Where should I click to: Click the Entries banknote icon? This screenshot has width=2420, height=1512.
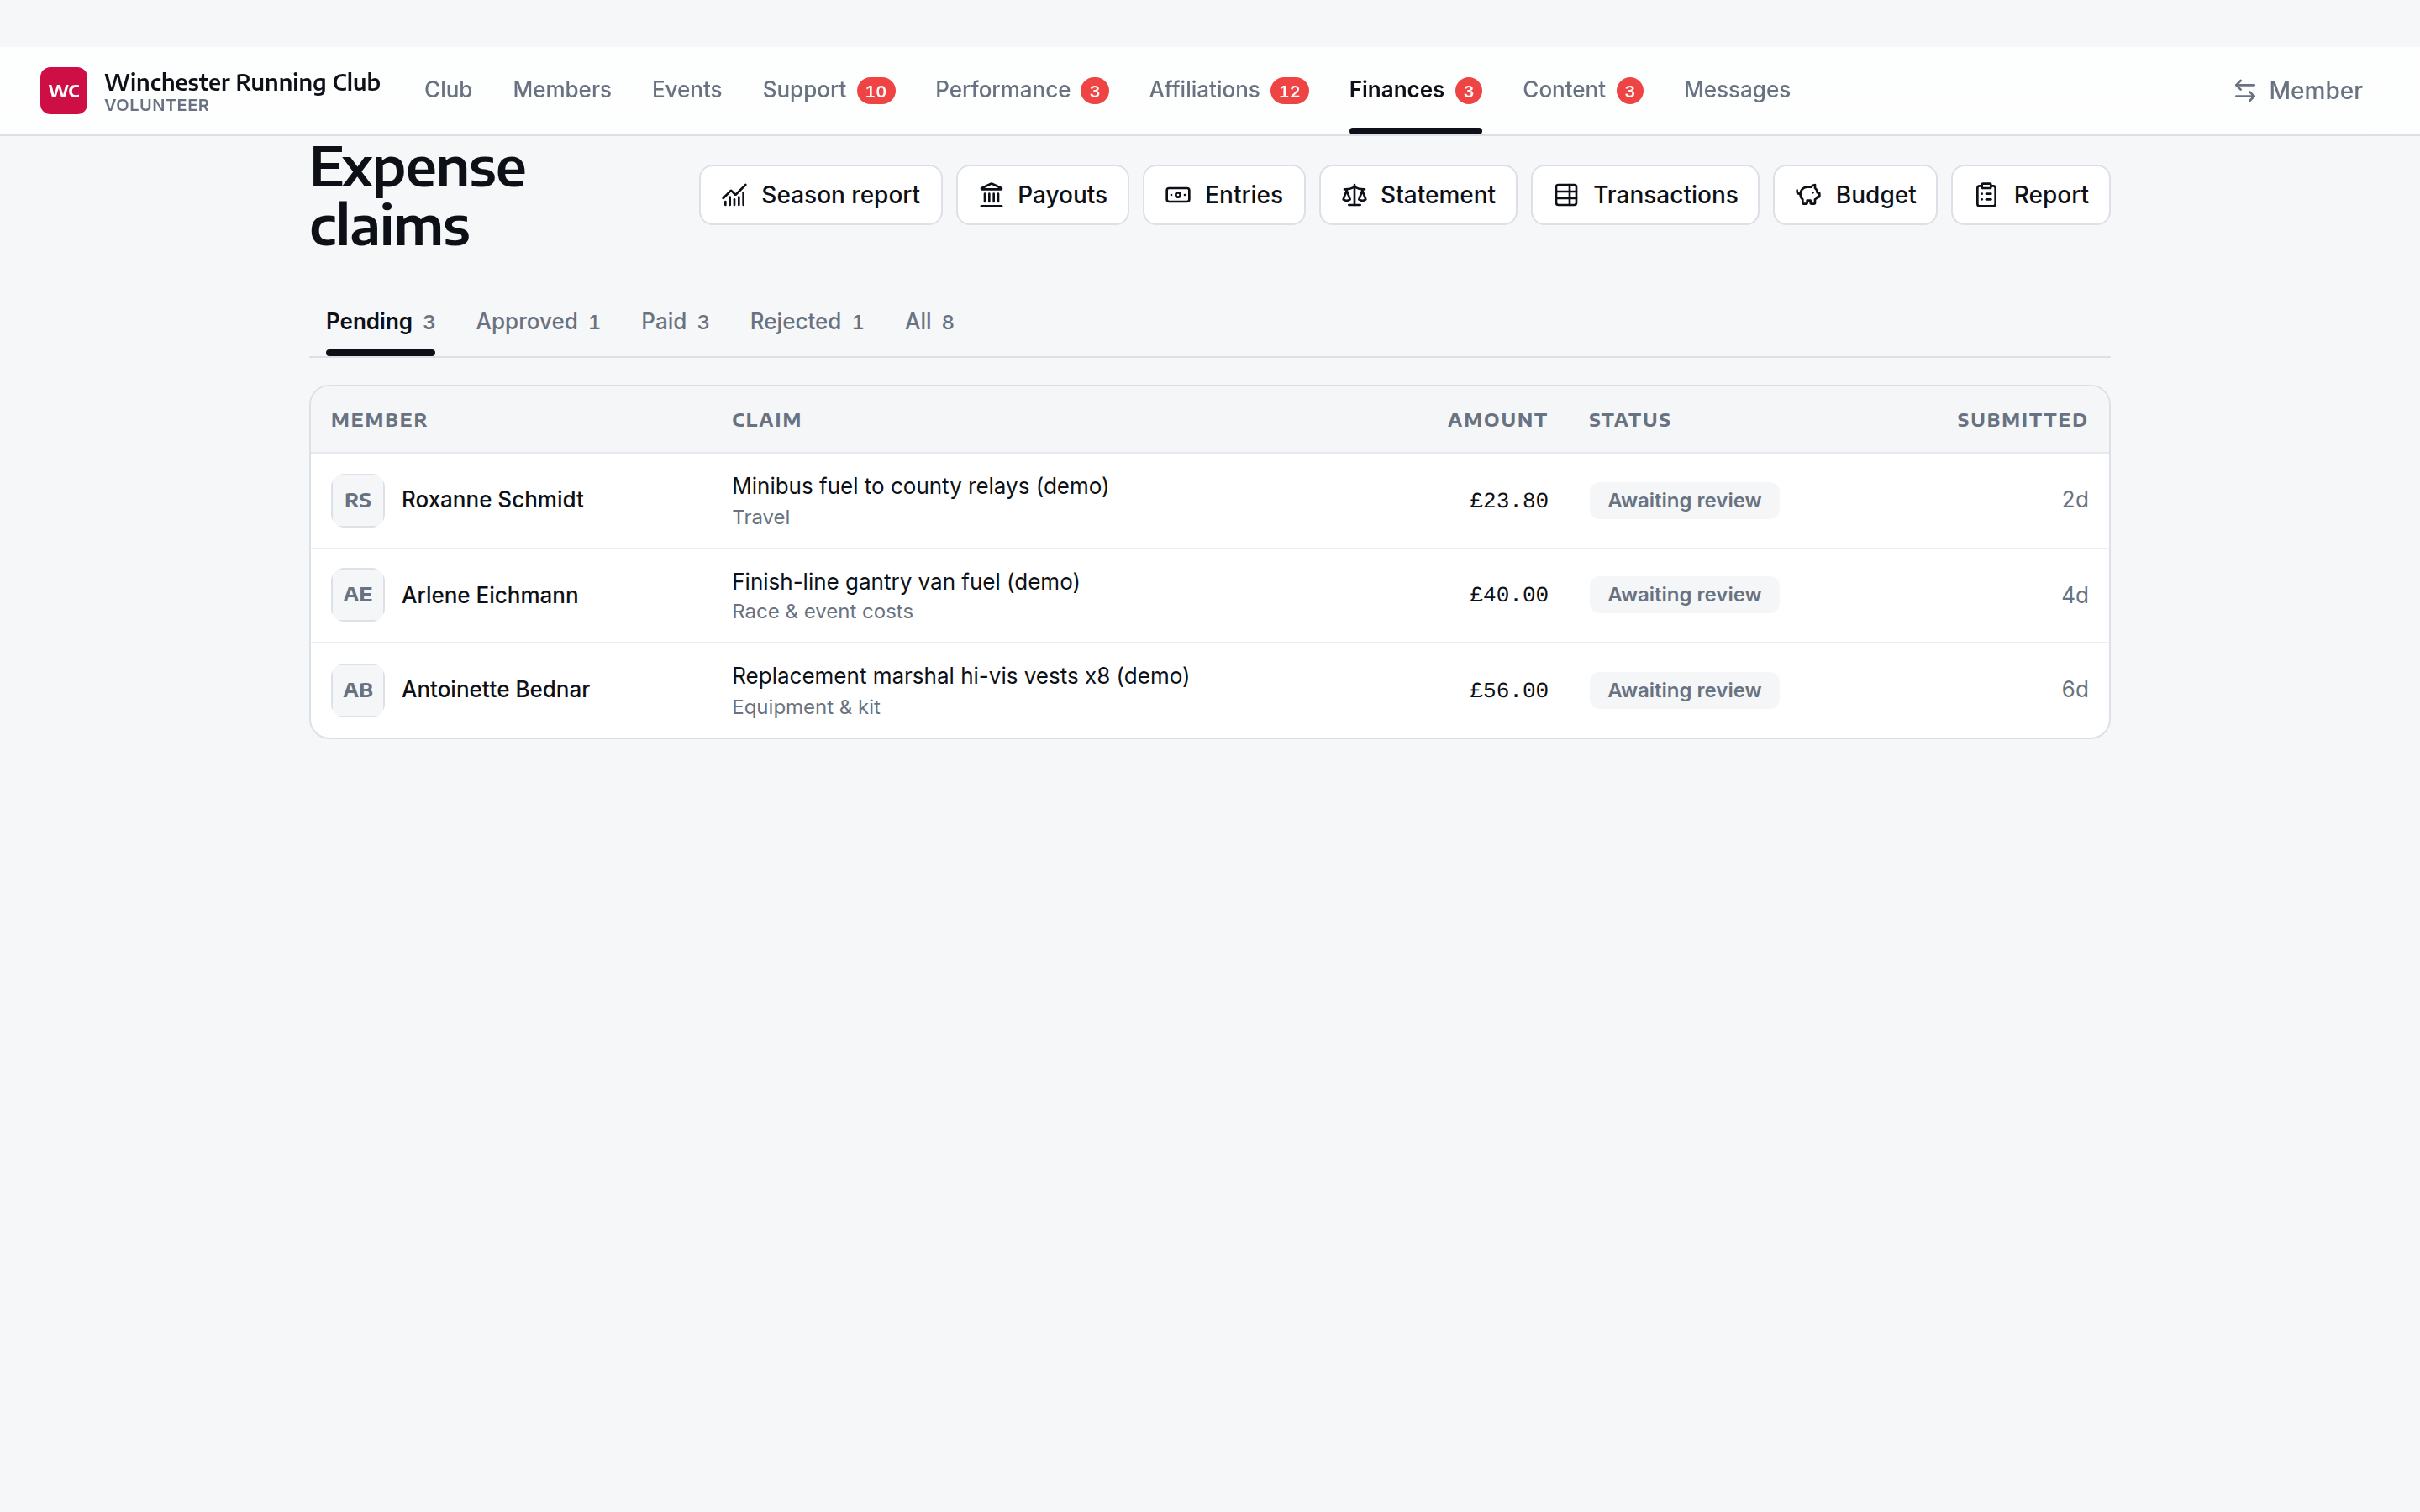tap(1178, 195)
